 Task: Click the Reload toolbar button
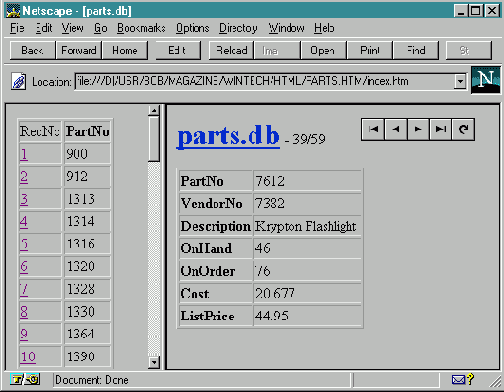(232, 50)
